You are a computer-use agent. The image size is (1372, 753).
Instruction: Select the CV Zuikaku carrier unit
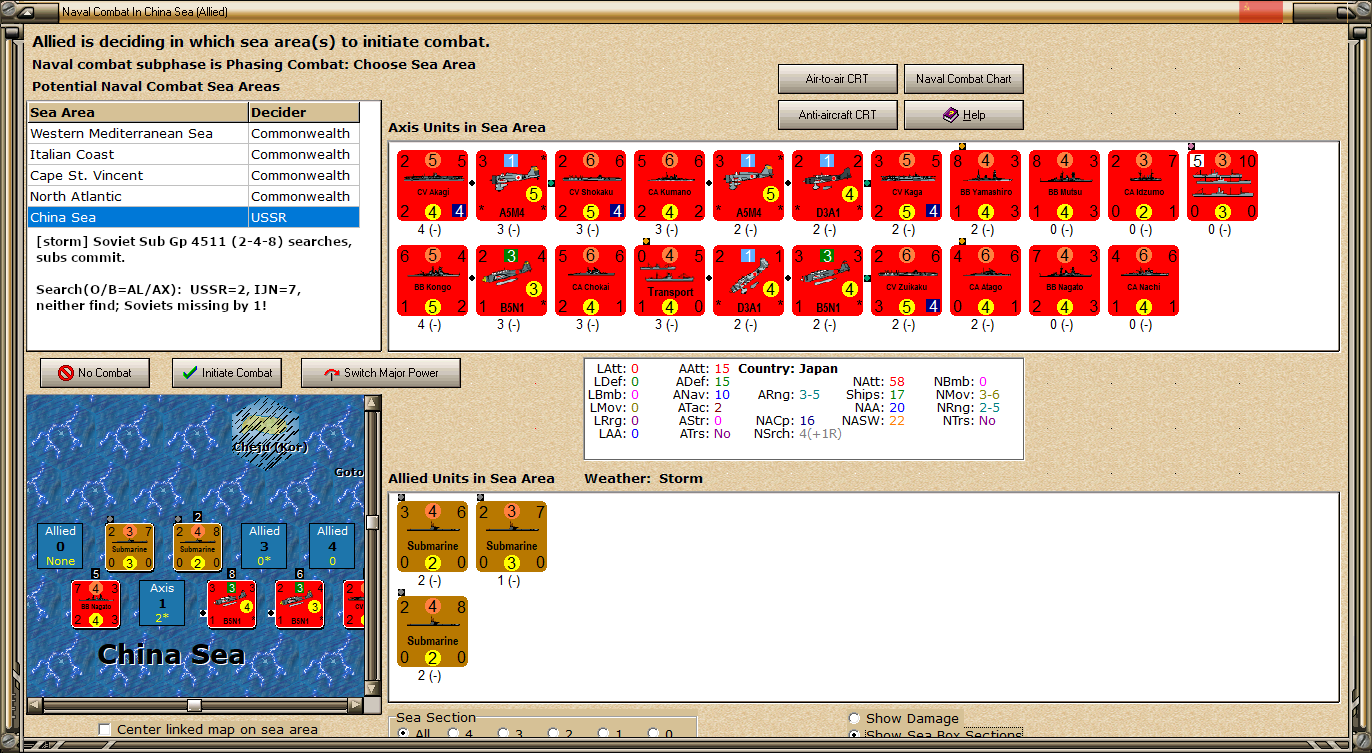(x=907, y=281)
